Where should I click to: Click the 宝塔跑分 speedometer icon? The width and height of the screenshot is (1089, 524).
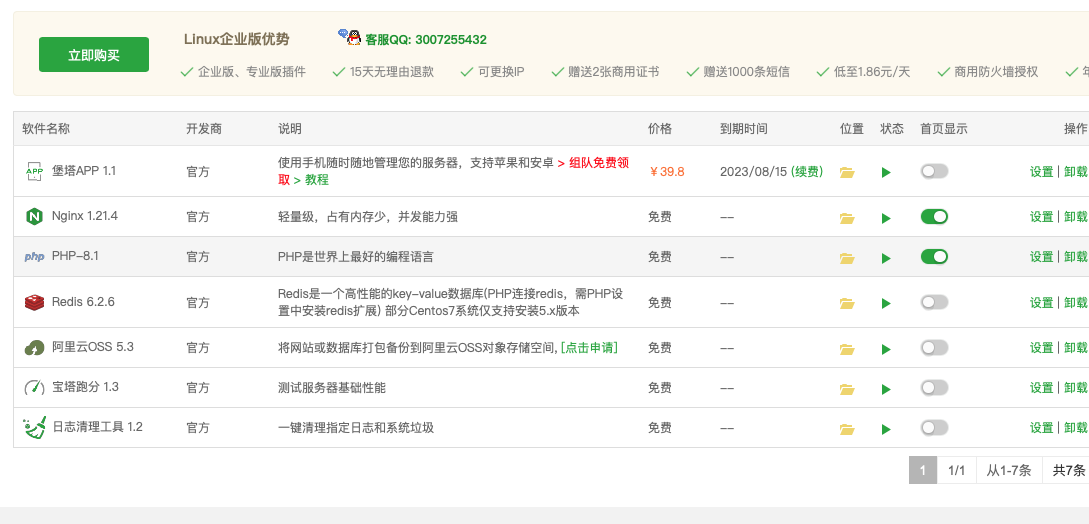tap(34, 388)
